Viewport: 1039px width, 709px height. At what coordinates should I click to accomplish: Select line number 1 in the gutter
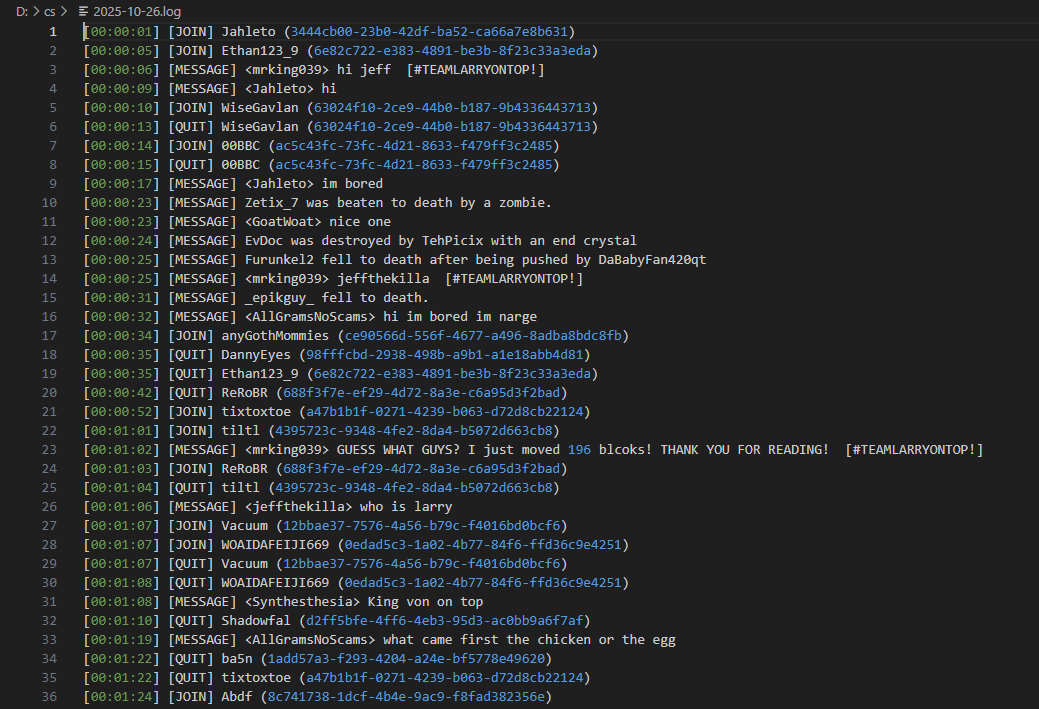(x=53, y=32)
